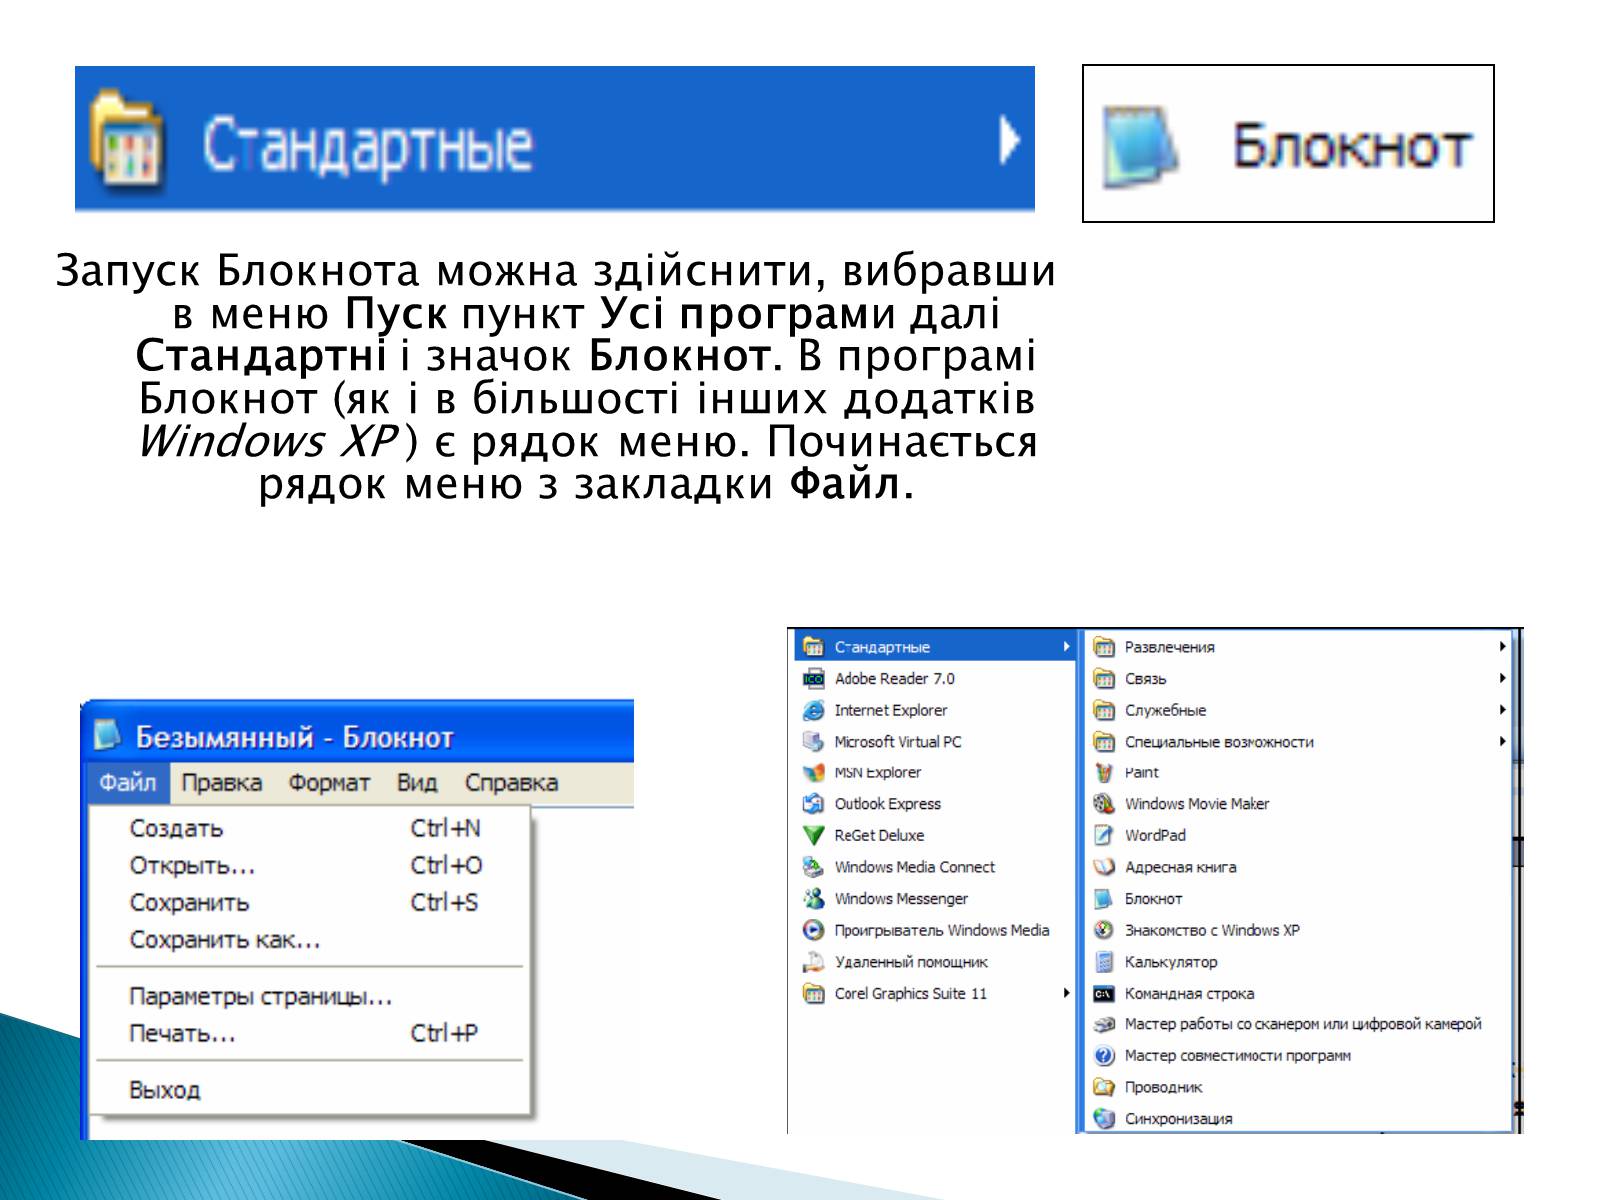
Task: Click the Знакомство с Windows XP icon
Action: (x=1104, y=930)
